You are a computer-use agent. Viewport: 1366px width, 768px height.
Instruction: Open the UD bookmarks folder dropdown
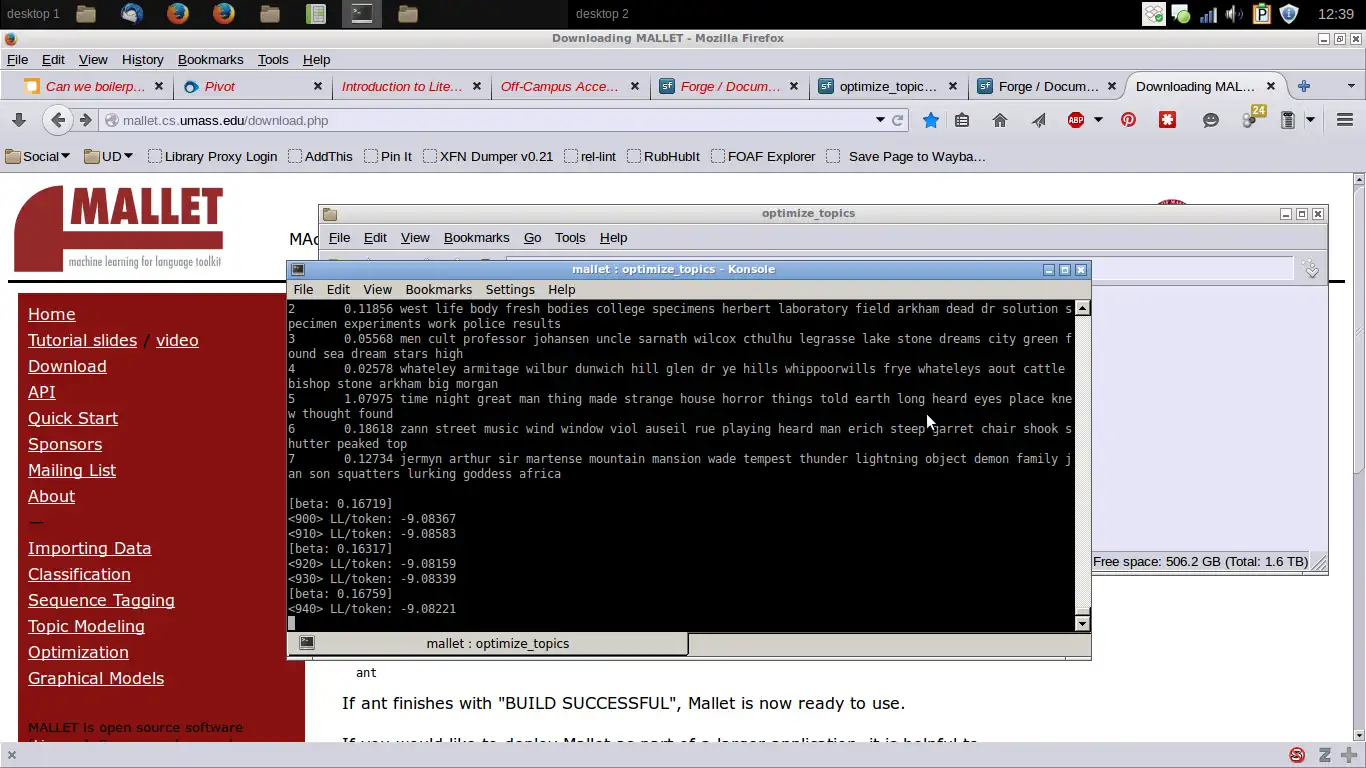(109, 156)
